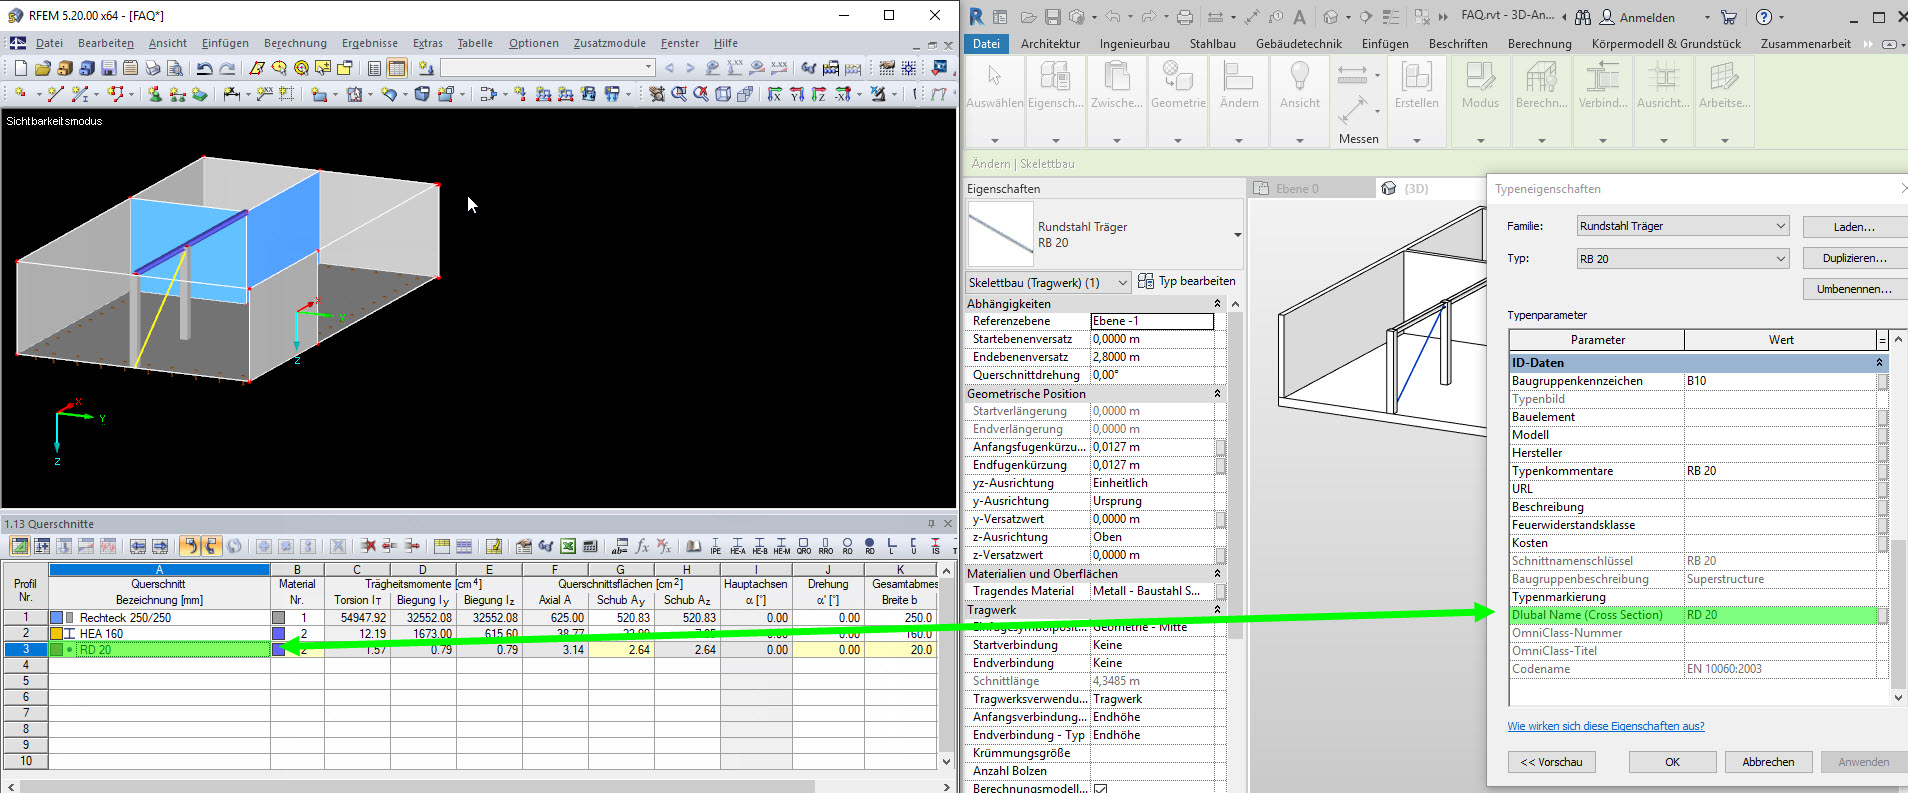Viewport: 1908px width, 793px height.
Task: Select the QRO hollow section icon
Action: pyautogui.click(x=803, y=546)
